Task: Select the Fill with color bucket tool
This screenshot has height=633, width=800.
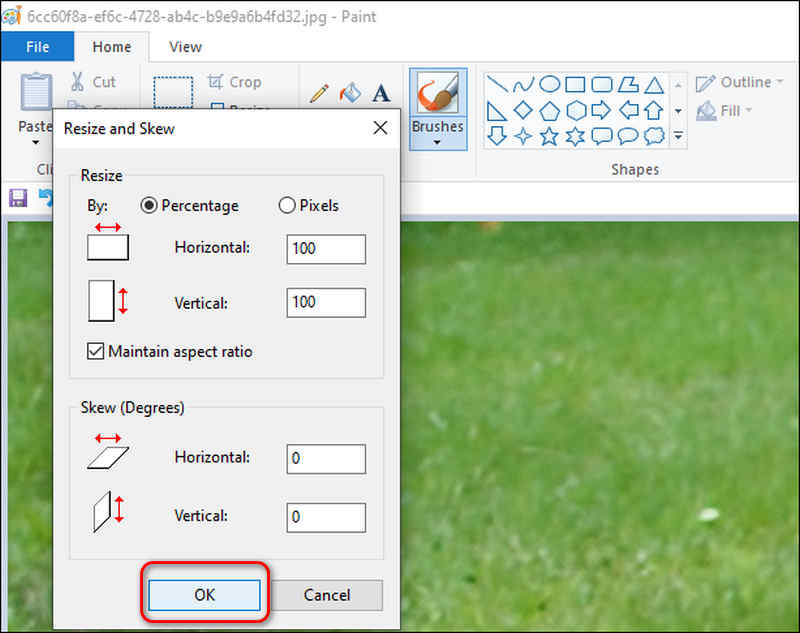Action: click(x=351, y=93)
